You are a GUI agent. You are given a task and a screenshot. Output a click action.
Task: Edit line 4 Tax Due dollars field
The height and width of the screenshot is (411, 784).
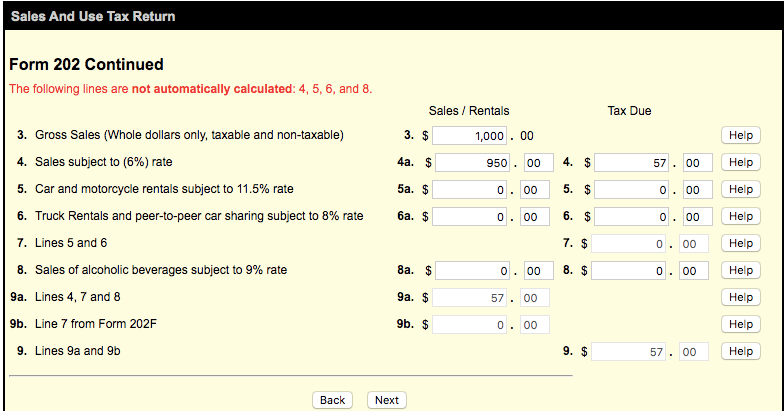[633, 162]
